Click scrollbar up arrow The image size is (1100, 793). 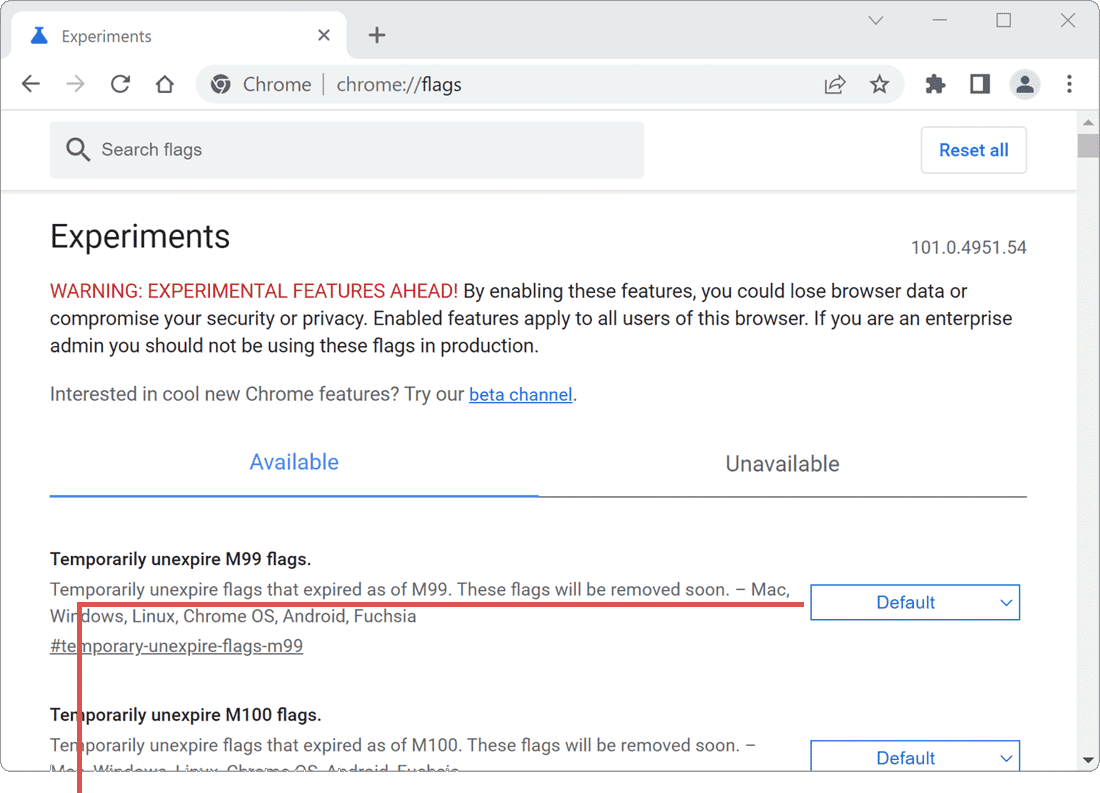pyautogui.click(x=1088, y=123)
